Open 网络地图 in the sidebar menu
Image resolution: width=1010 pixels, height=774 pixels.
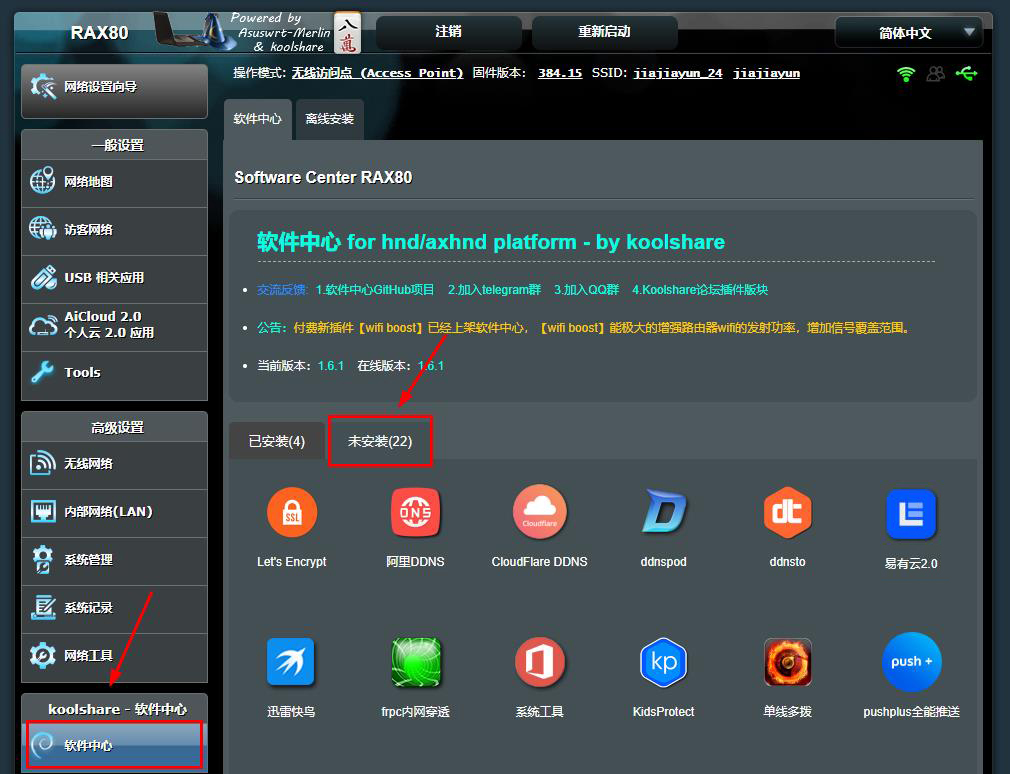click(x=115, y=183)
